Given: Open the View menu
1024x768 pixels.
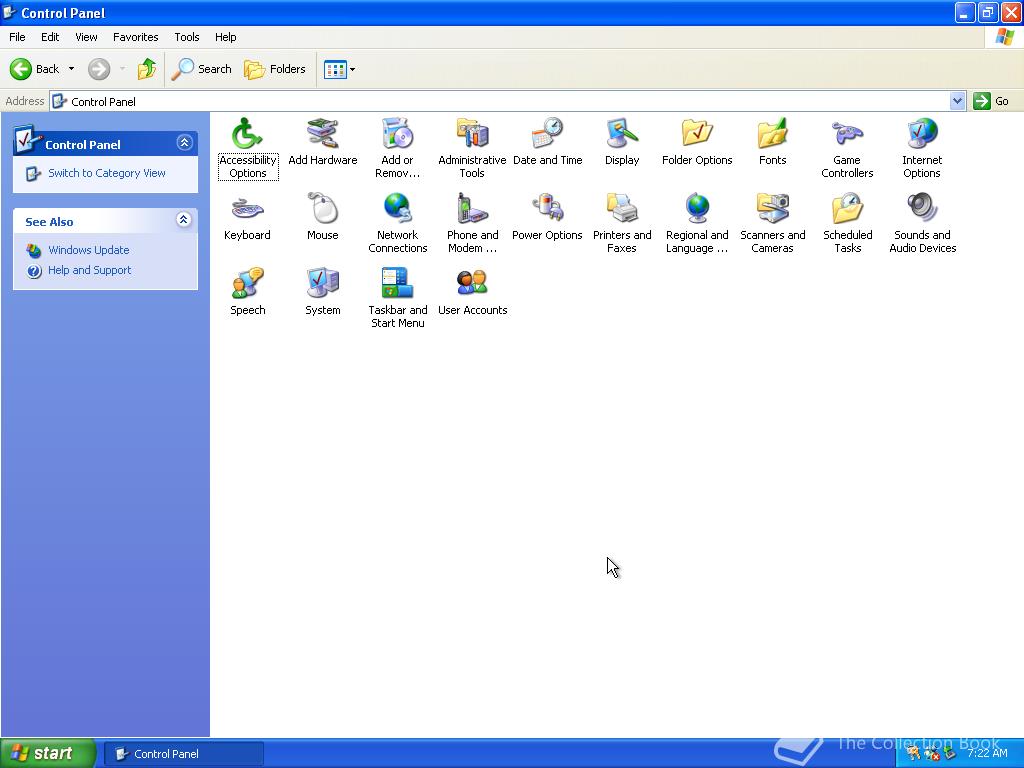Looking at the screenshot, I should (86, 37).
